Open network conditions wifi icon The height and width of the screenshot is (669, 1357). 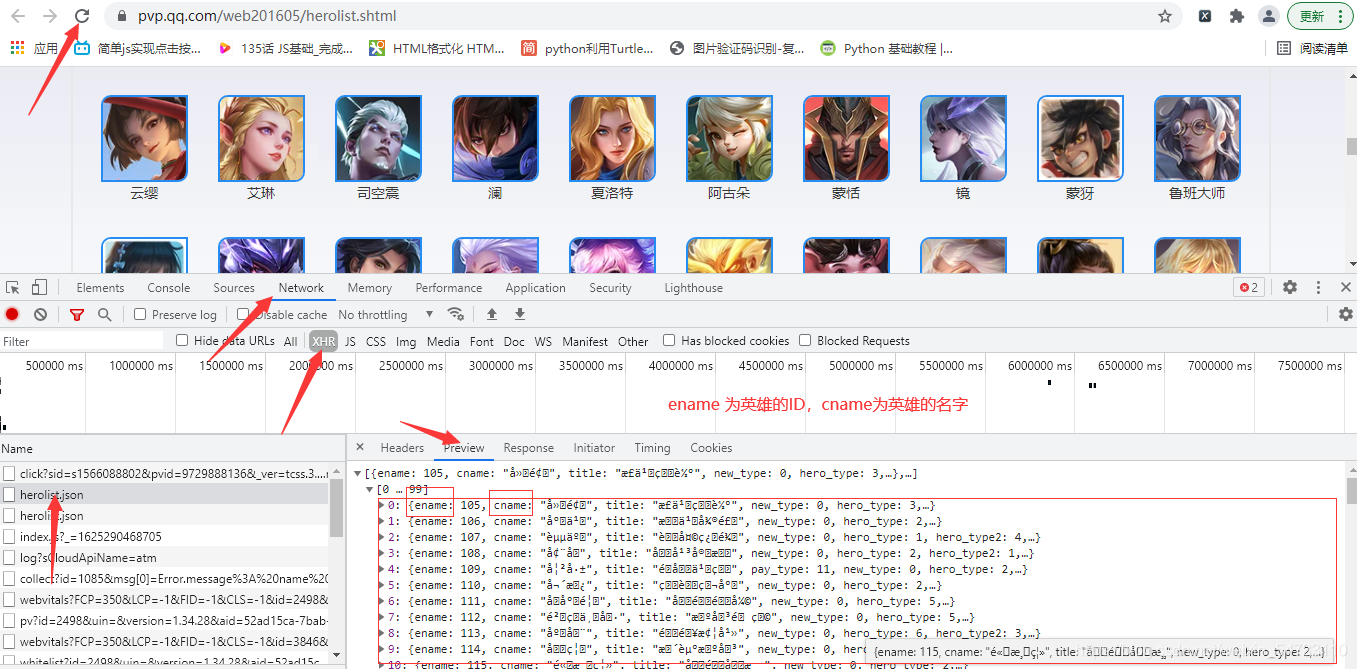(456, 314)
